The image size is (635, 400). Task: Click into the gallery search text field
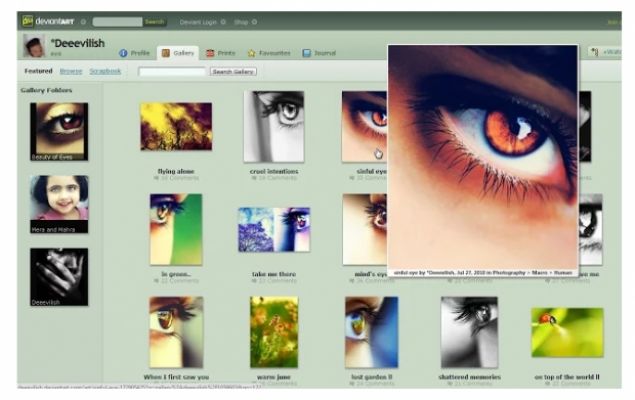pyautogui.click(x=172, y=71)
